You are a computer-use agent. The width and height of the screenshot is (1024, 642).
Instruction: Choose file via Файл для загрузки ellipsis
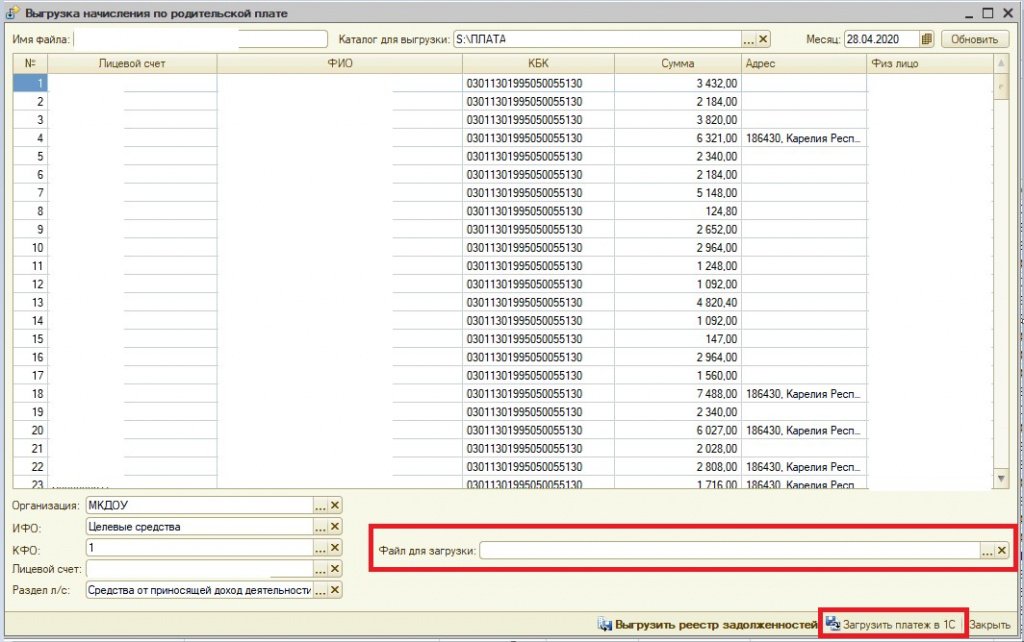pos(987,551)
